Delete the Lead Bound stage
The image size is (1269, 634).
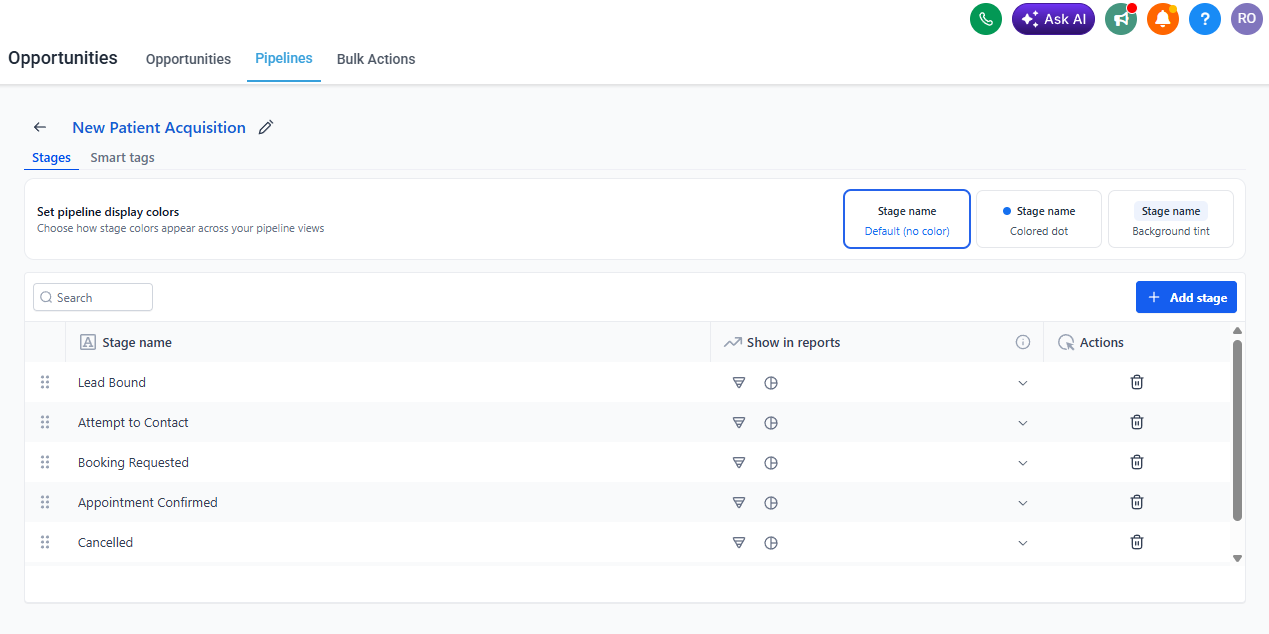point(1137,382)
